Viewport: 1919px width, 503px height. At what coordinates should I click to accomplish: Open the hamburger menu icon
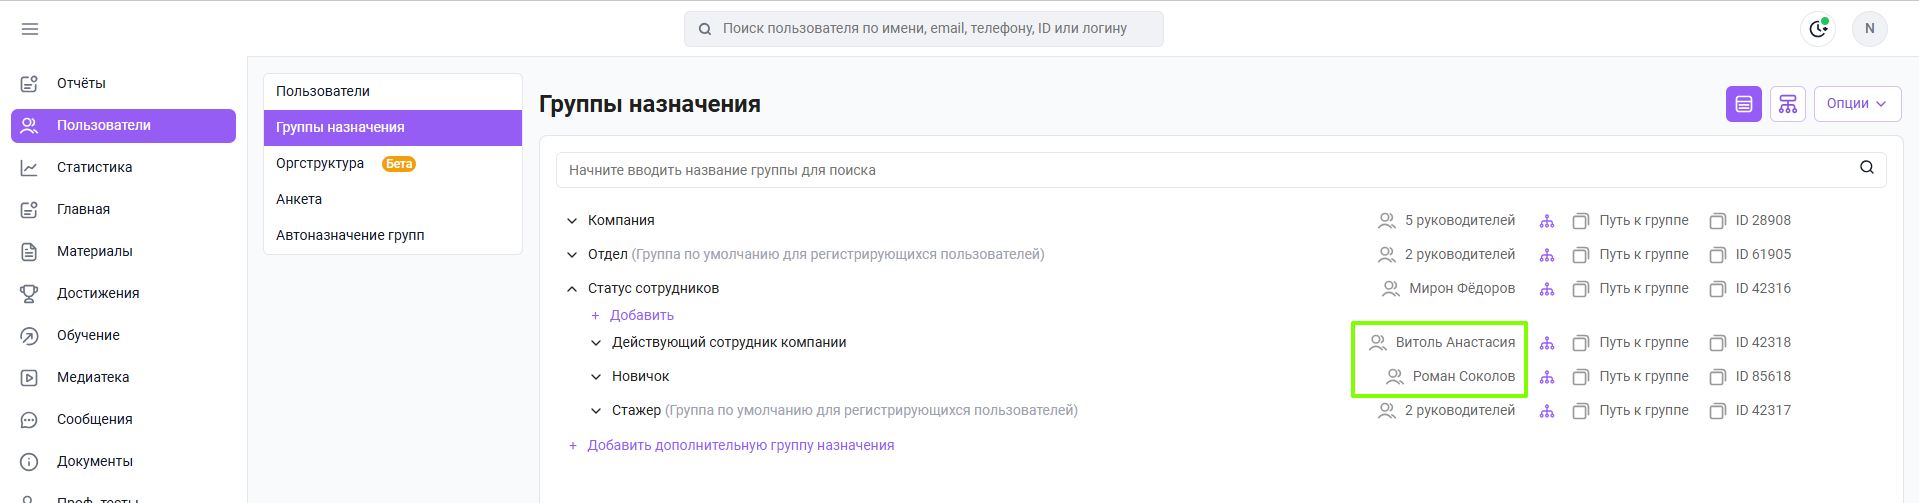[x=30, y=29]
